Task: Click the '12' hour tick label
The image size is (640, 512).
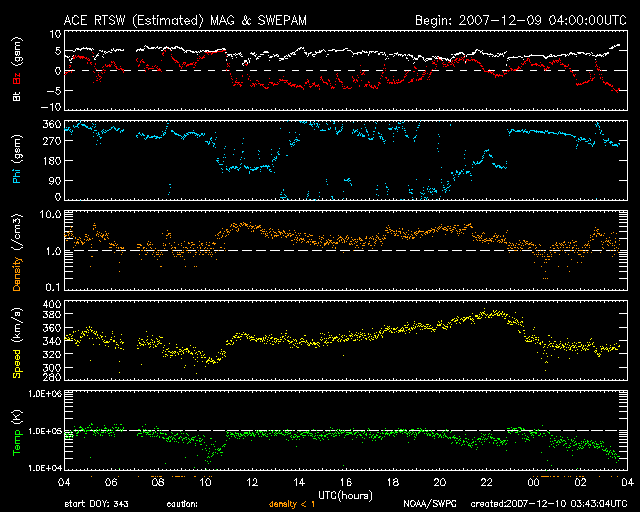Action: pos(252,483)
